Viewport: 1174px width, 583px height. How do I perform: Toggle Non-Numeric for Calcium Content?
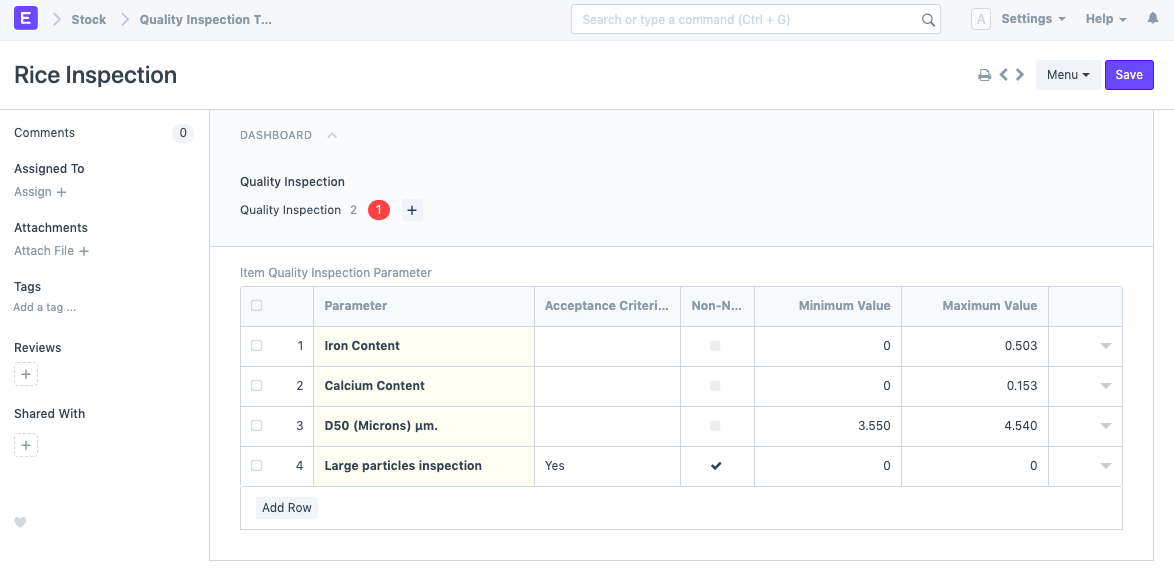tap(715, 385)
